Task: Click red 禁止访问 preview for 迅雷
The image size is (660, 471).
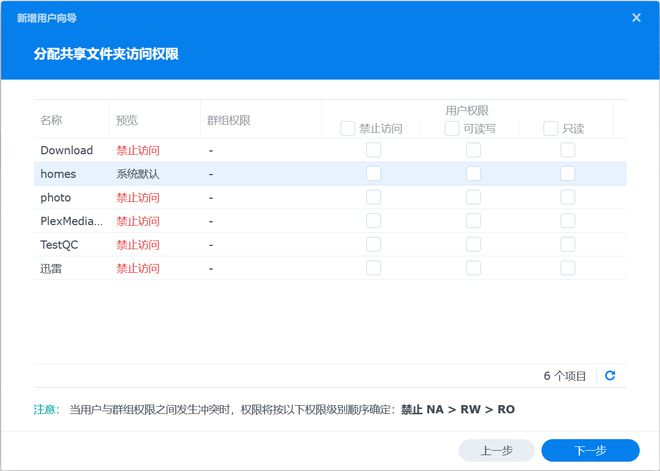Action: tap(138, 268)
